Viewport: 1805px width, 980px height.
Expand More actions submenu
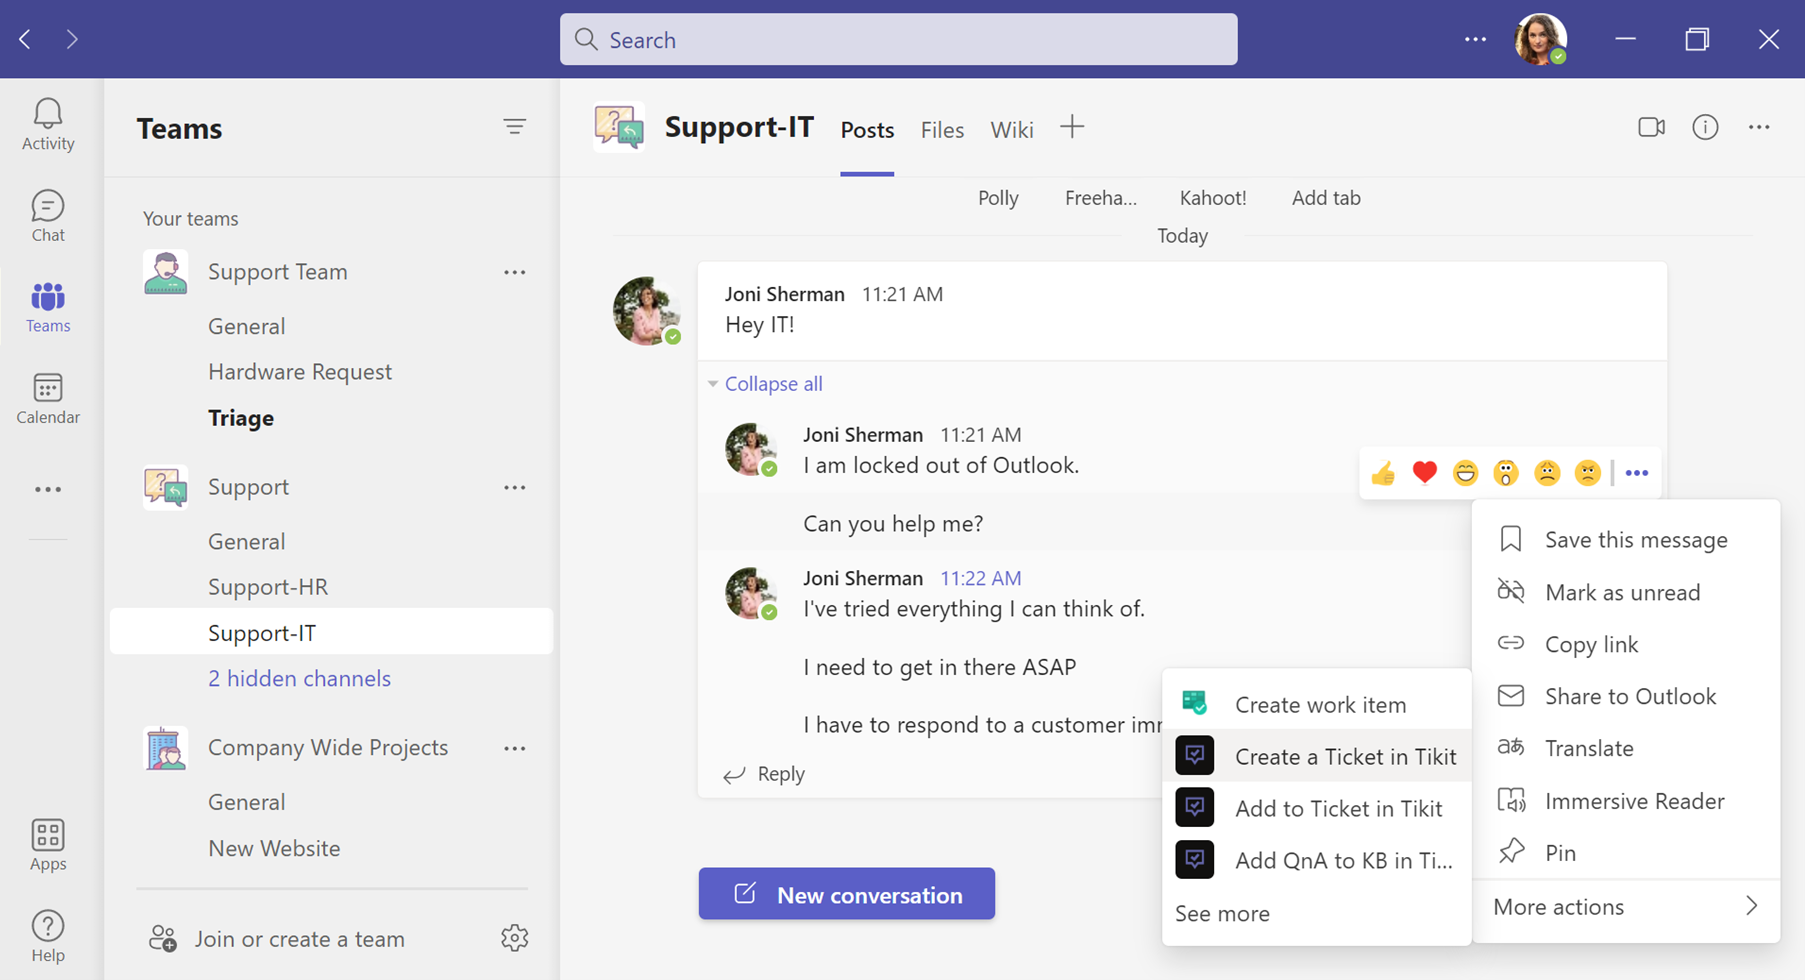(x=1626, y=907)
